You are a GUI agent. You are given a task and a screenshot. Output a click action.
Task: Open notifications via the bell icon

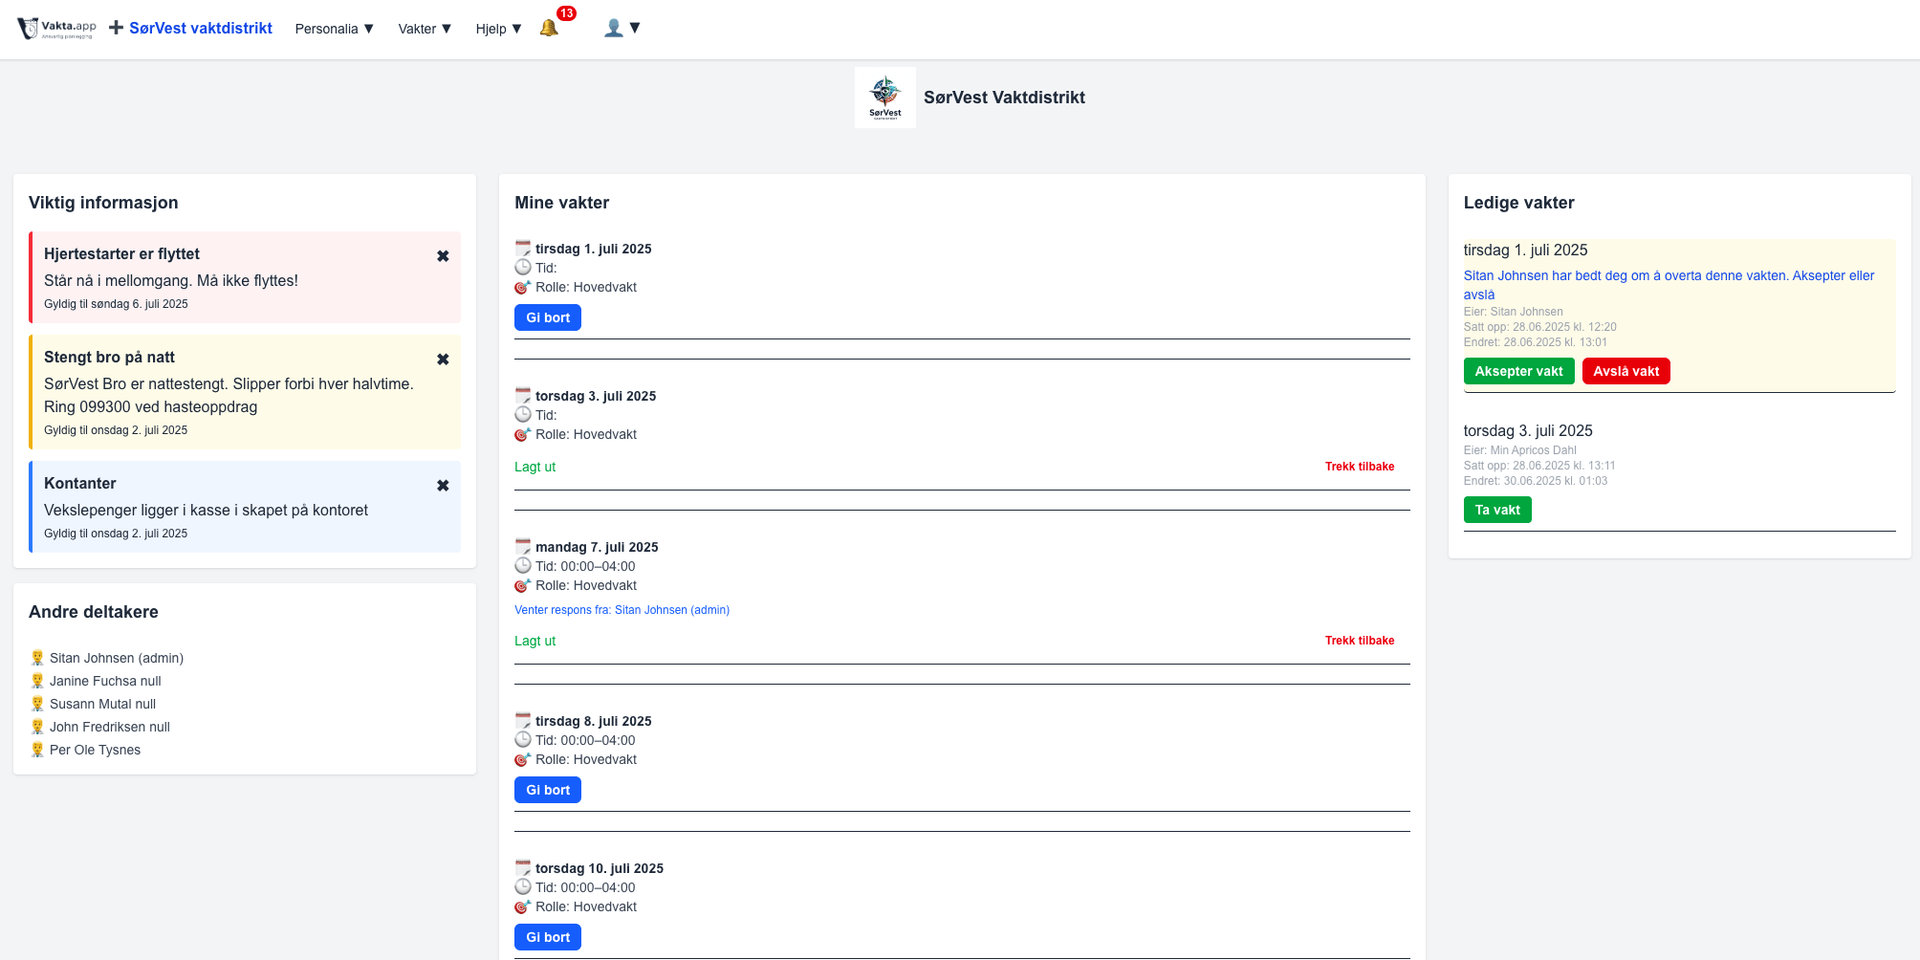pos(549,28)
